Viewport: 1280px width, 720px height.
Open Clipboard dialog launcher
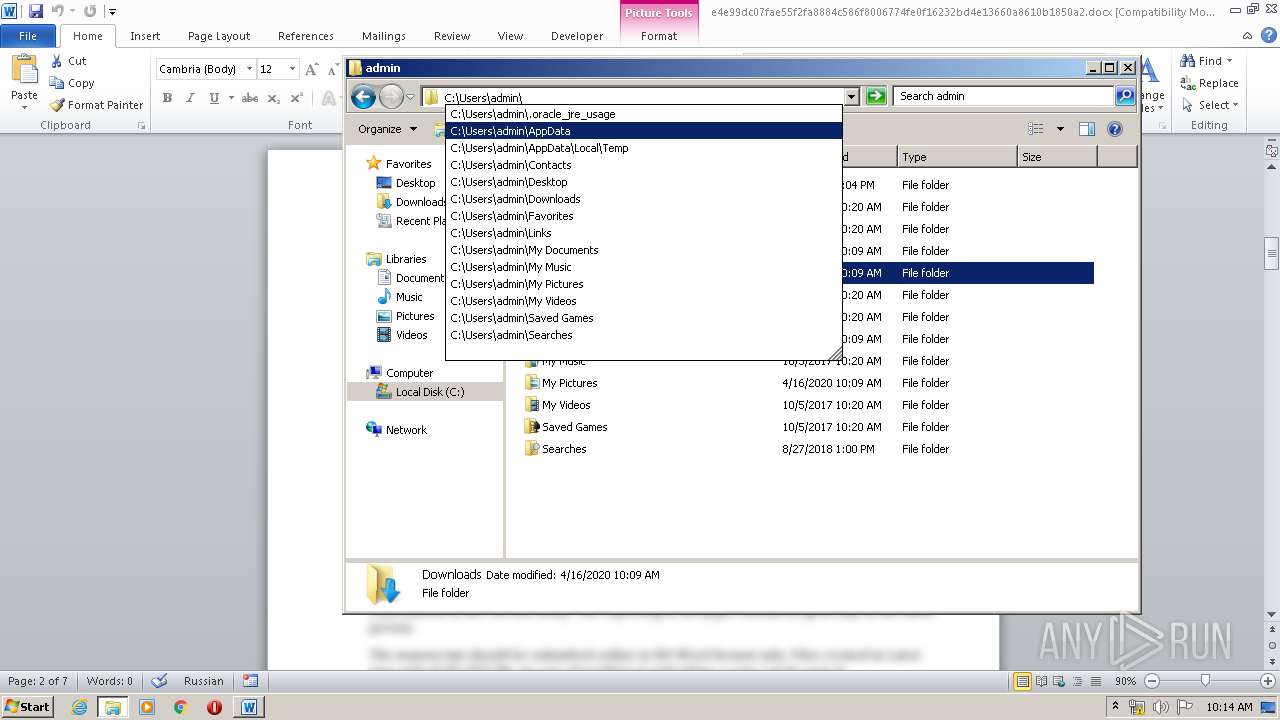tap(141, 126)
